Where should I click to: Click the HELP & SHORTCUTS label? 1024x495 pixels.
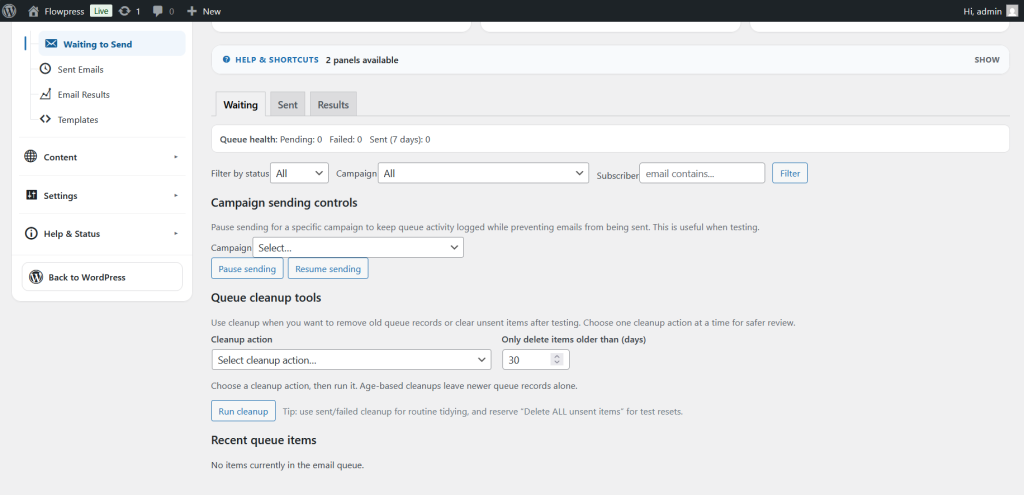point(277,59)
